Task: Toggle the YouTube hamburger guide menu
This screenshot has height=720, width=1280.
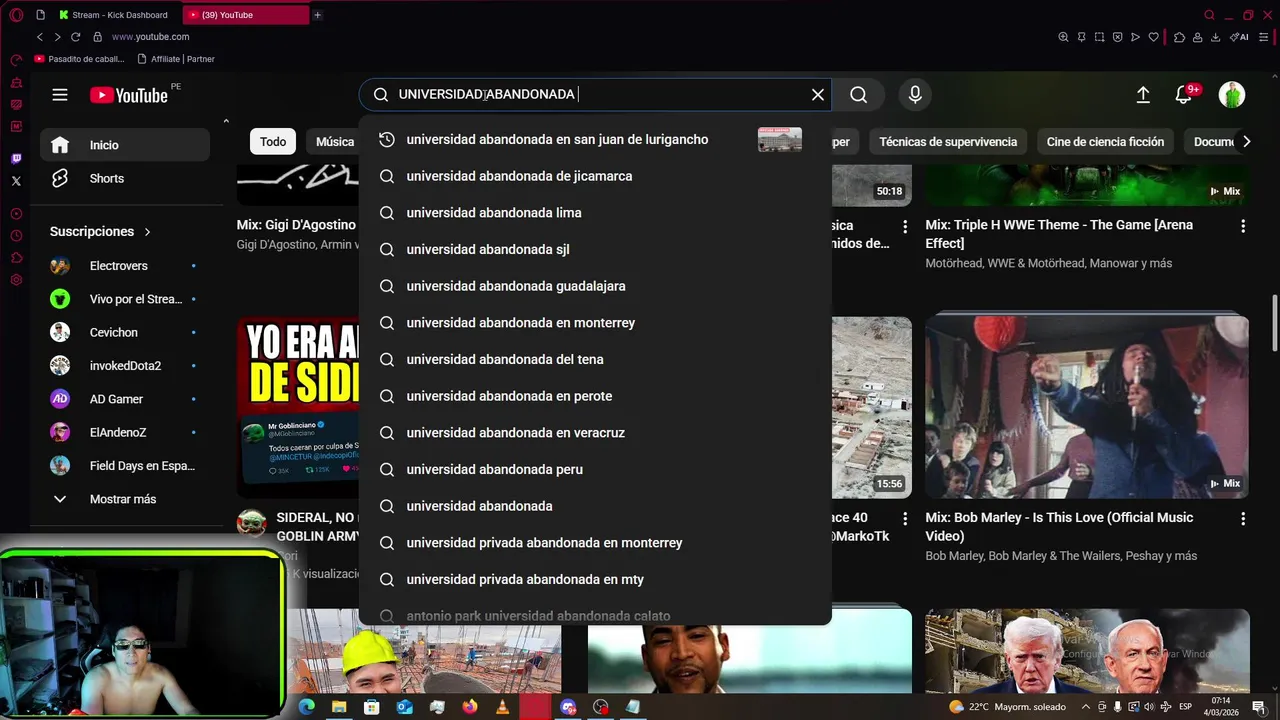Action: 60,94
